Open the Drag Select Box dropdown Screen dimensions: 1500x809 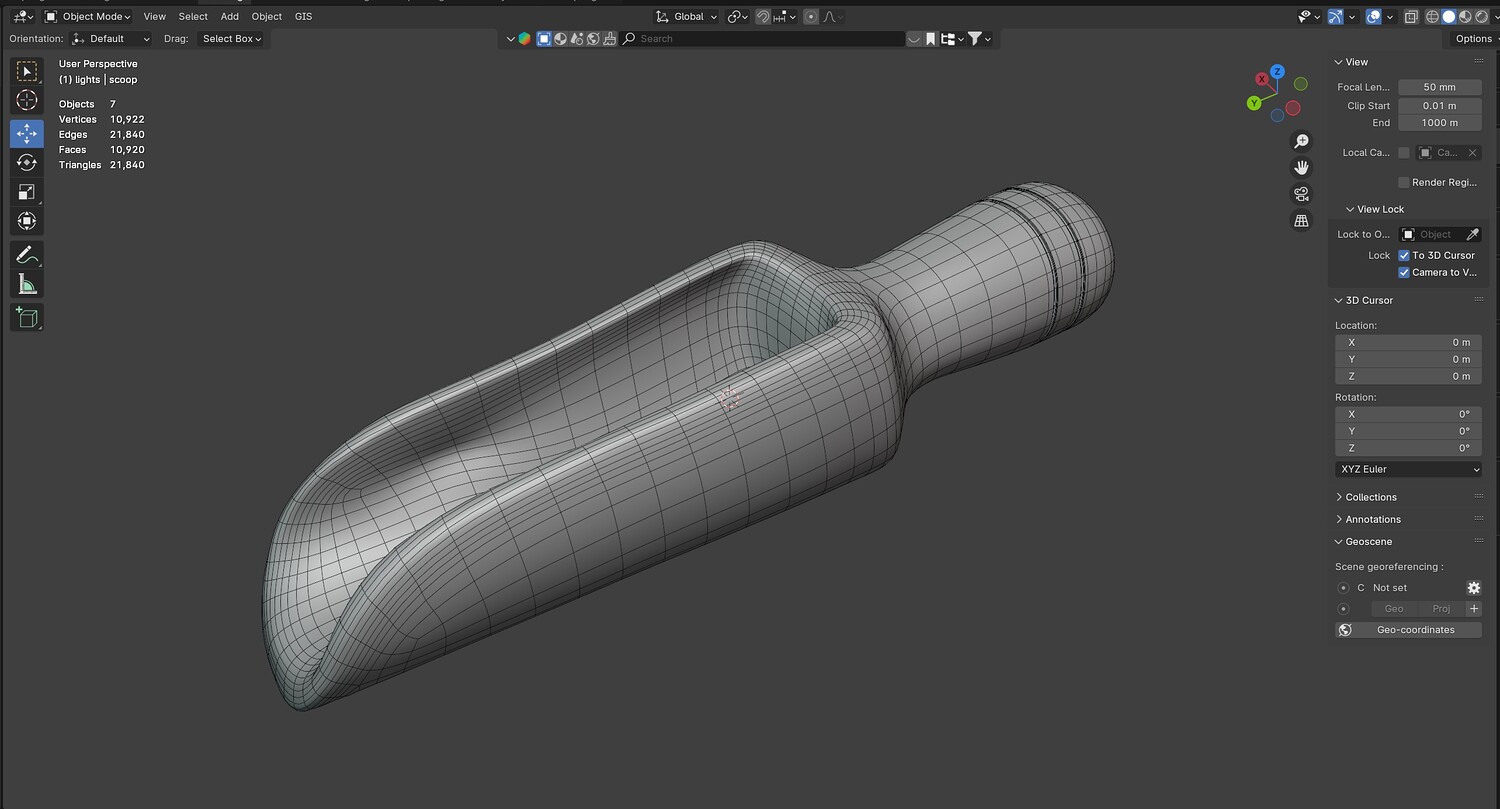click(231, 38)
